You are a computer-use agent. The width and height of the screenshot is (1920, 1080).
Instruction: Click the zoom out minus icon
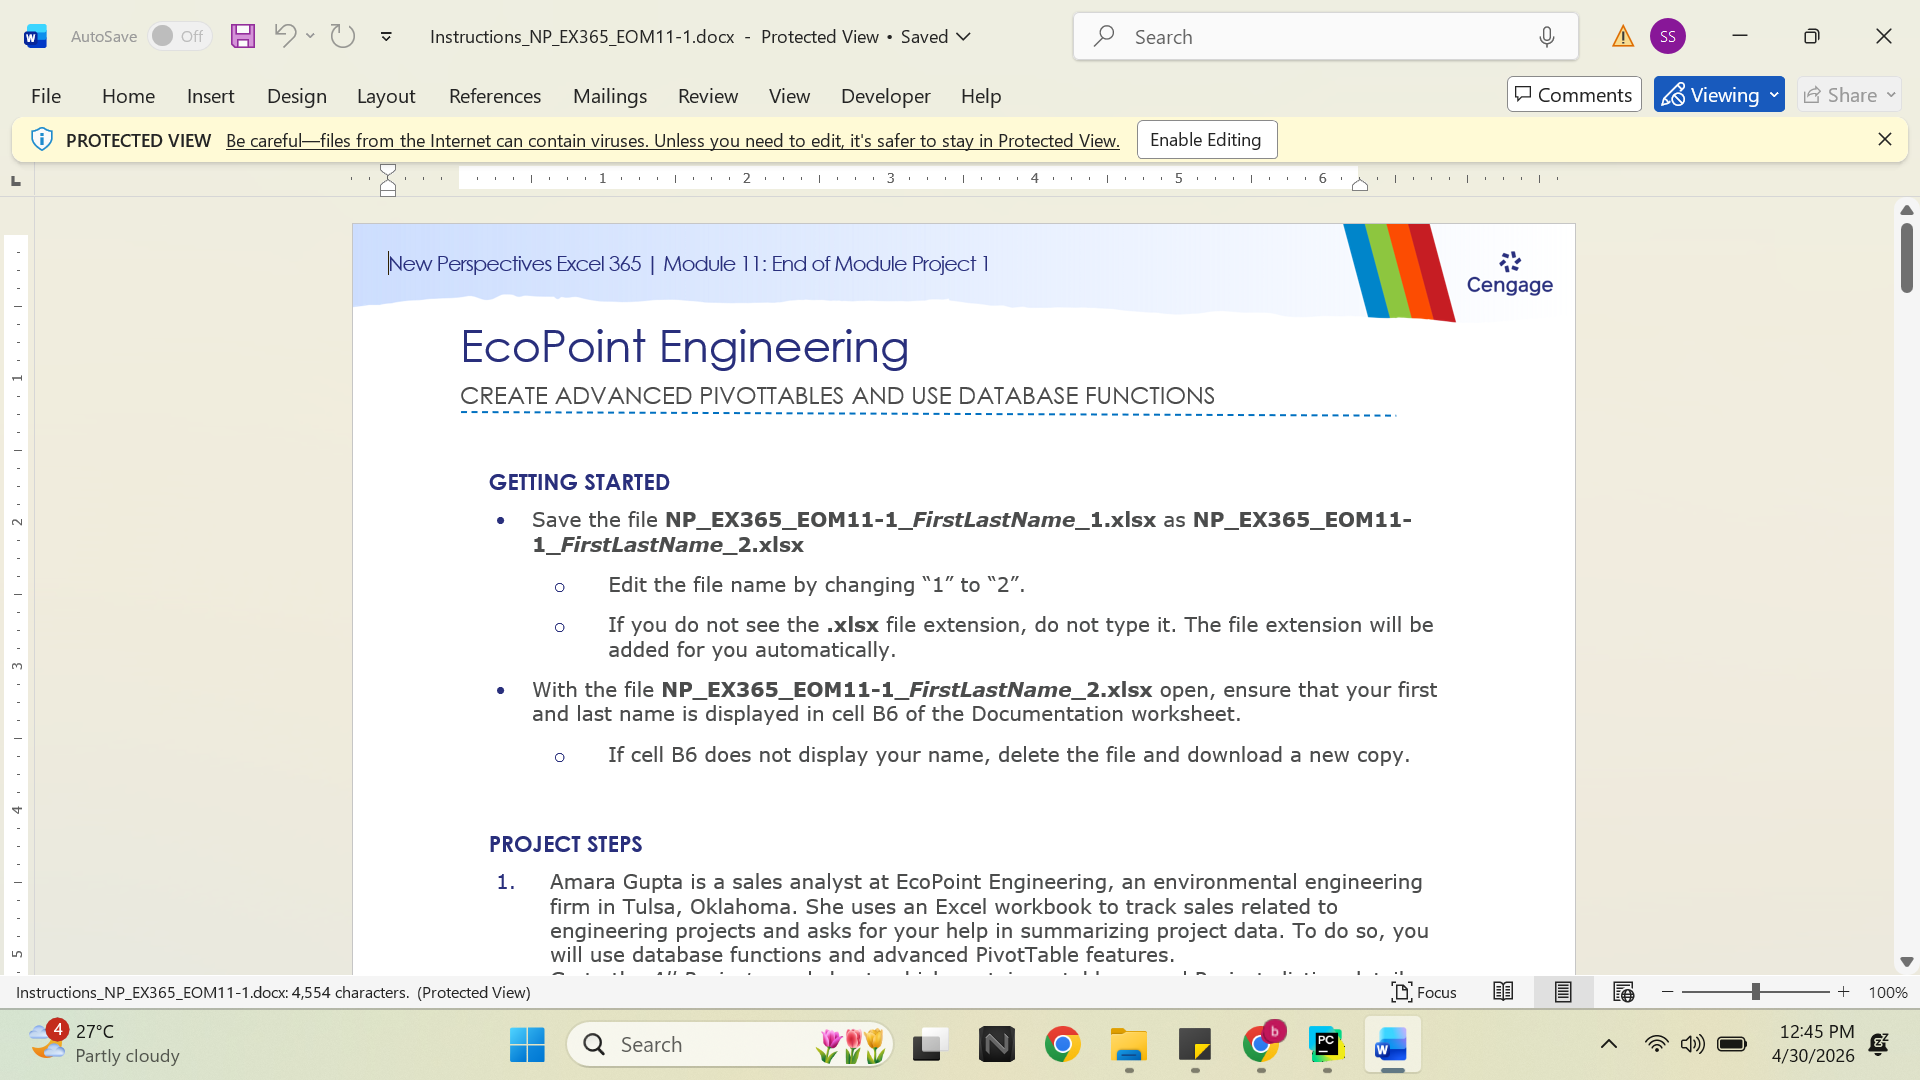coord(1667,992)
